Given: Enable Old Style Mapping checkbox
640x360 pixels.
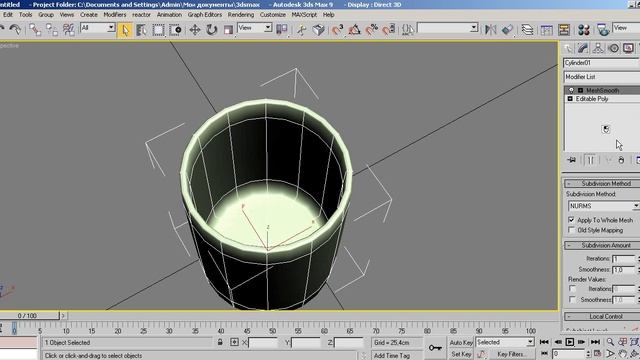Looking at the screenshot, I should (x=571, y=230).
